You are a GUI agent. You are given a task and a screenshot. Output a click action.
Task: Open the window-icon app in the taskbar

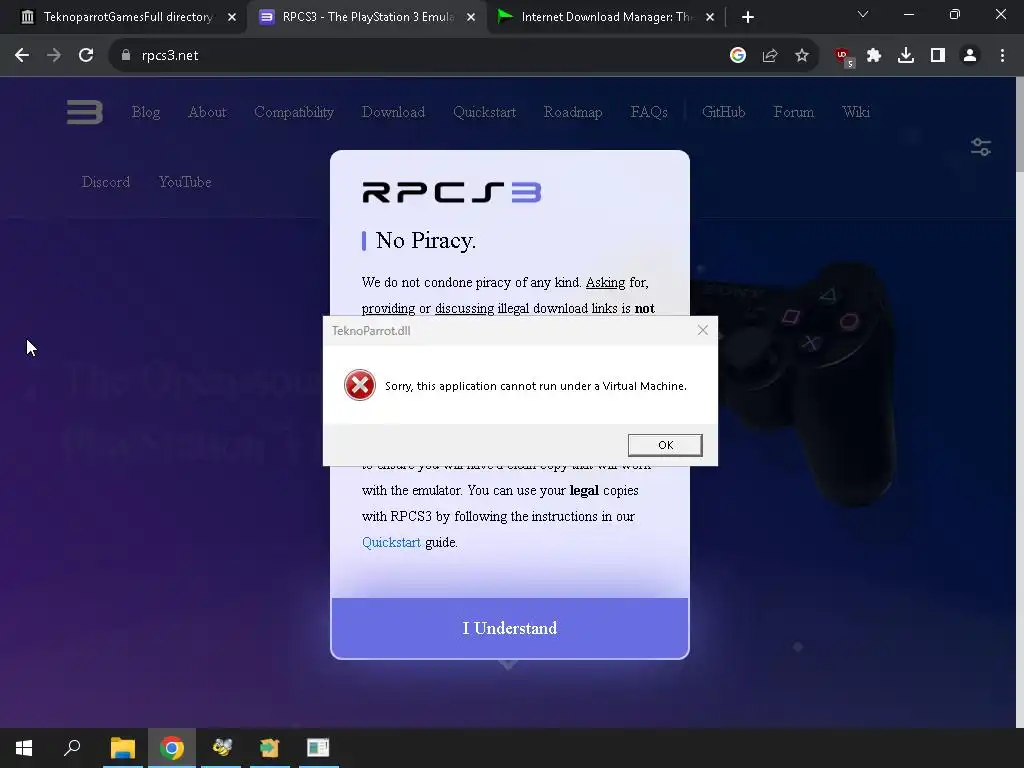(318, 748)
